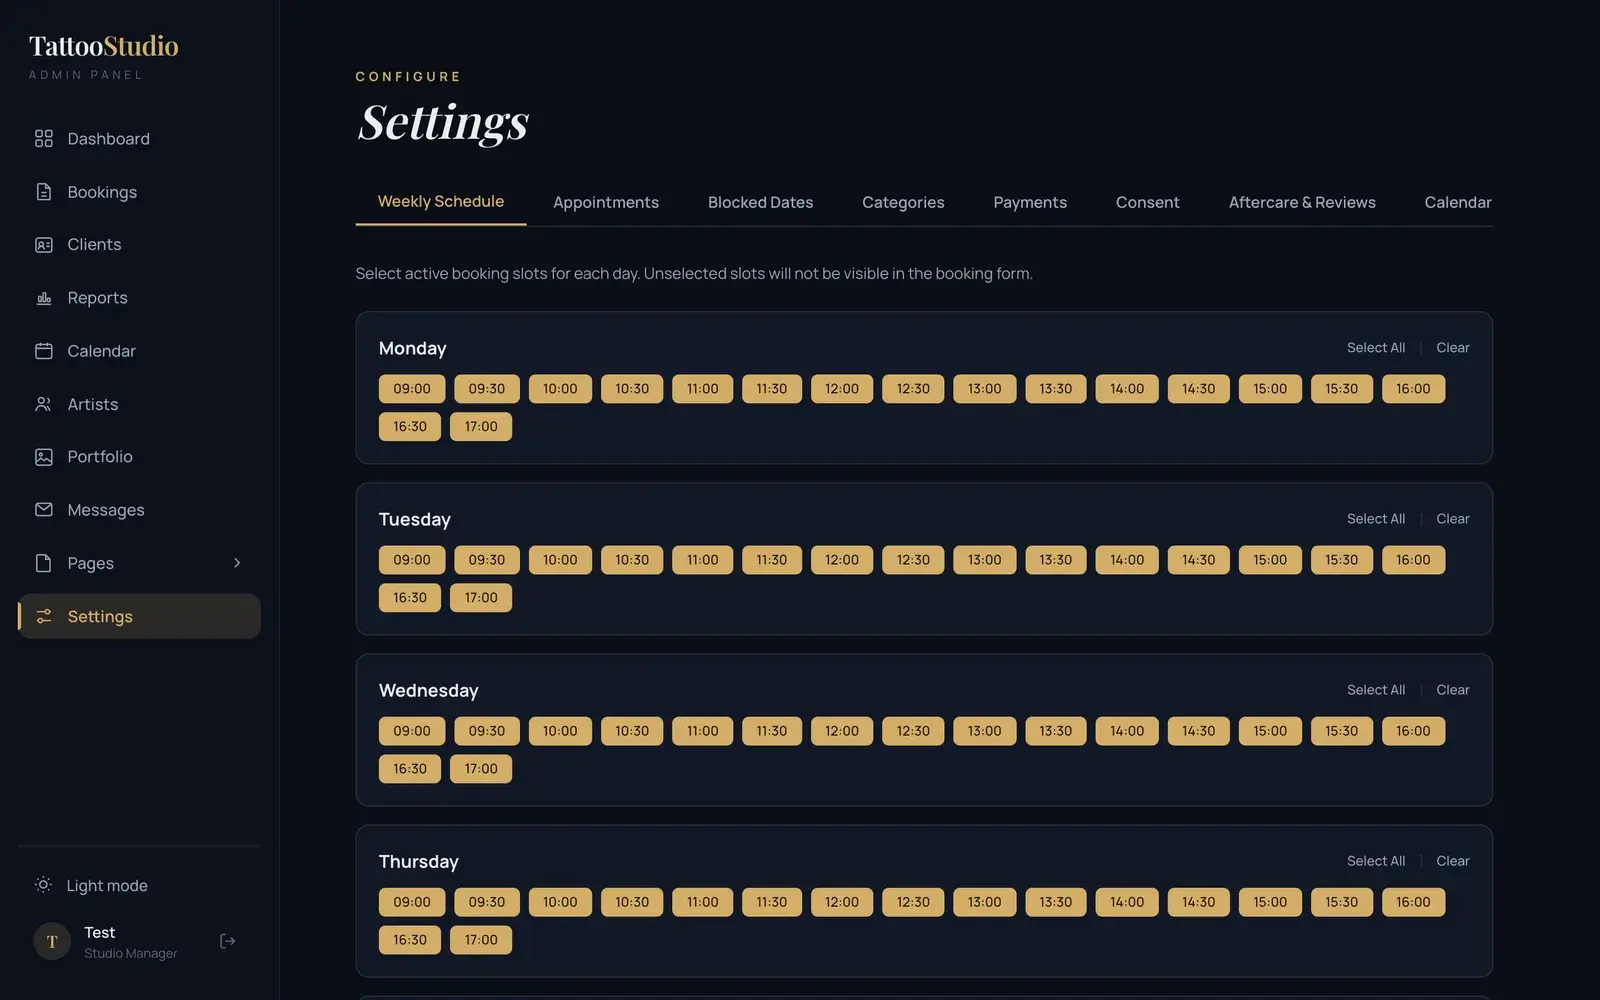Clear all Monday slots
The height and width of the screenshot is (1000, 1600).
(x=1452, y=348)
